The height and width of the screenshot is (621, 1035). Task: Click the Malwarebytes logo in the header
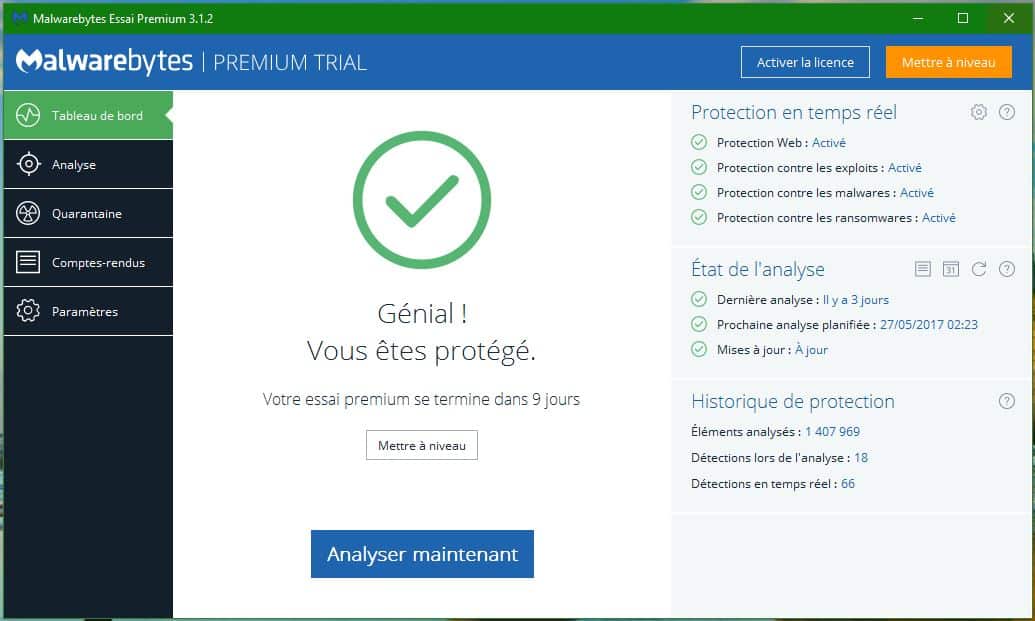(x=104, y=62)
